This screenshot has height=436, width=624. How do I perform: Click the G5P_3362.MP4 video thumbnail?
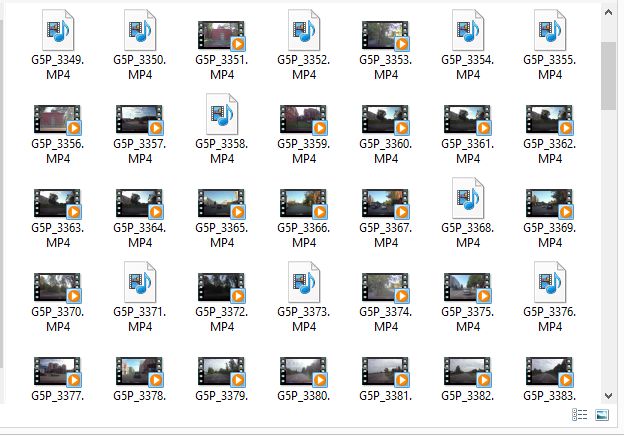coord(549,120)
